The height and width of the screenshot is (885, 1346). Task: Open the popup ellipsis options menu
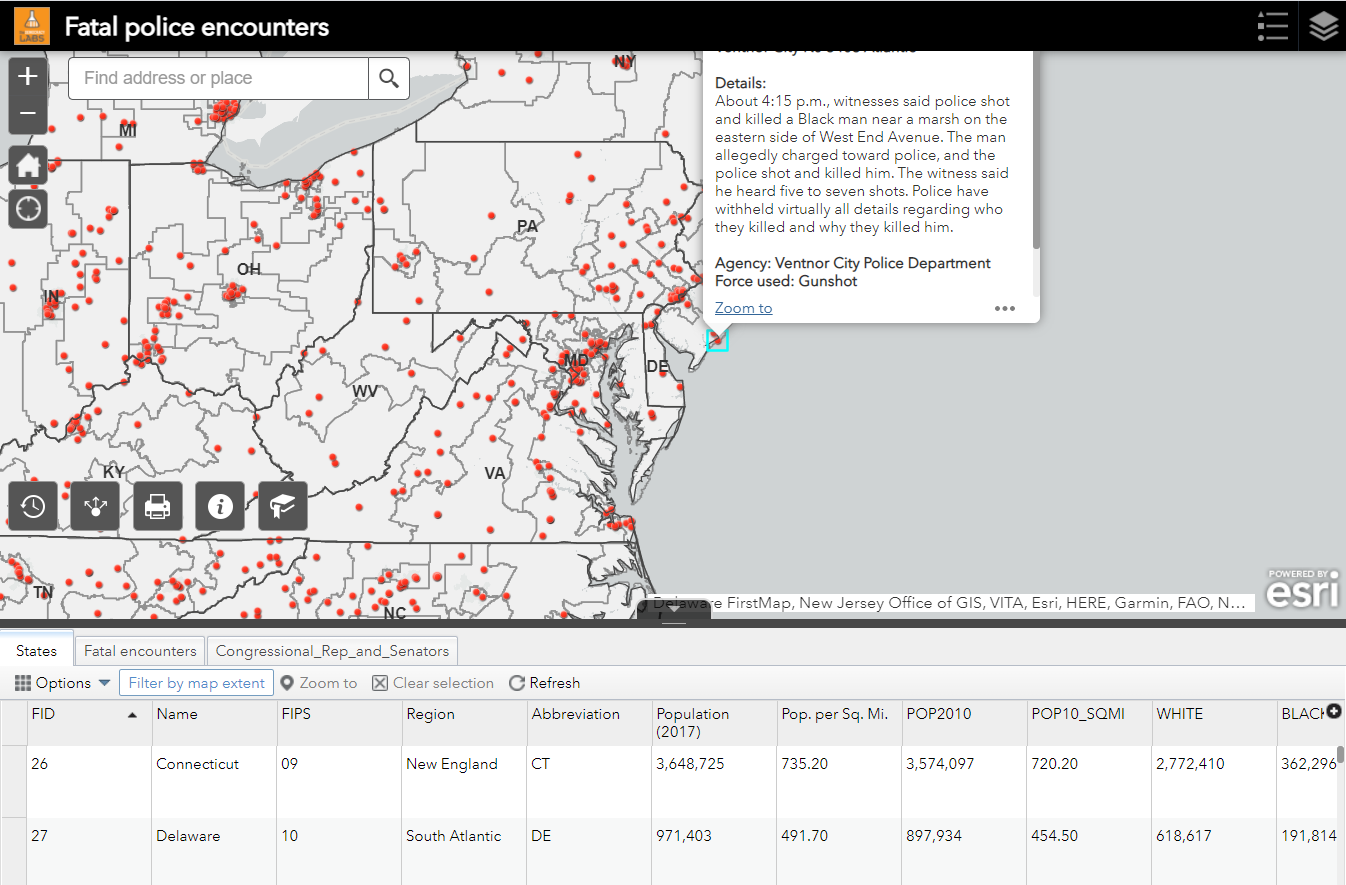click(x=1004, y=309)
